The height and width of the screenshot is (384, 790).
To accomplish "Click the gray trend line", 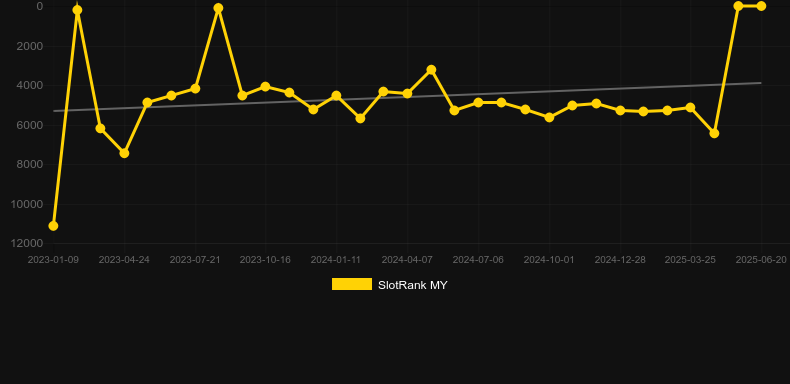I will (407, 96).
